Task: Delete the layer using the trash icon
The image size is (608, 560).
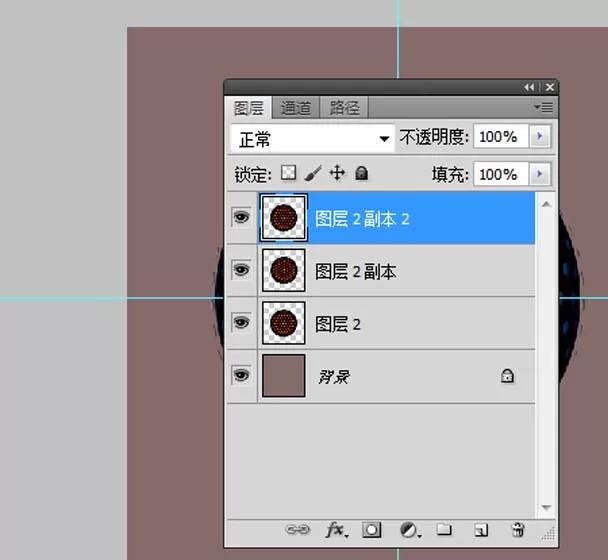Action: tap(518, 529)
